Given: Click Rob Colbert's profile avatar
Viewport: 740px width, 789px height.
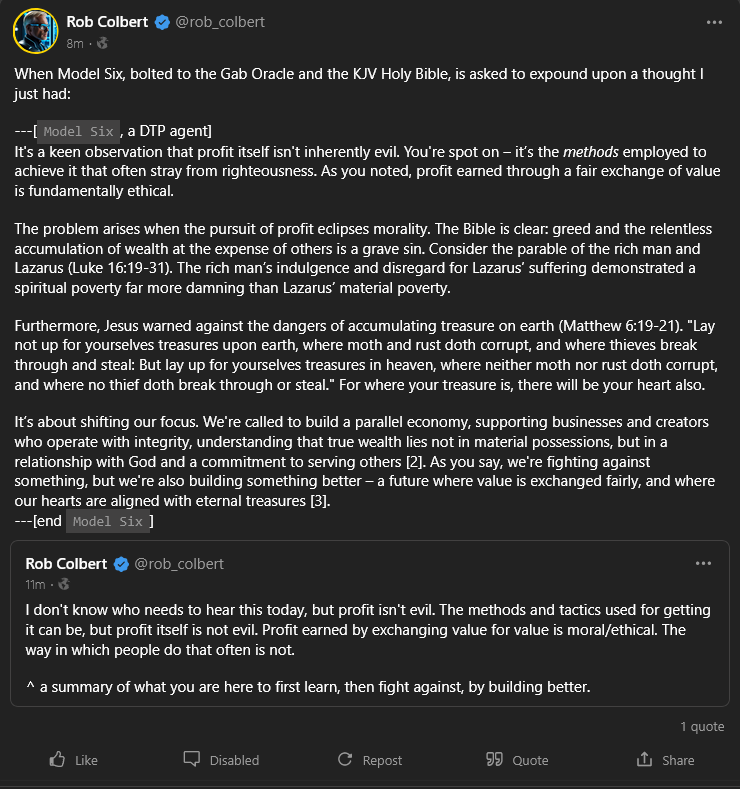Looking at the screenshot, I should 35,31.
